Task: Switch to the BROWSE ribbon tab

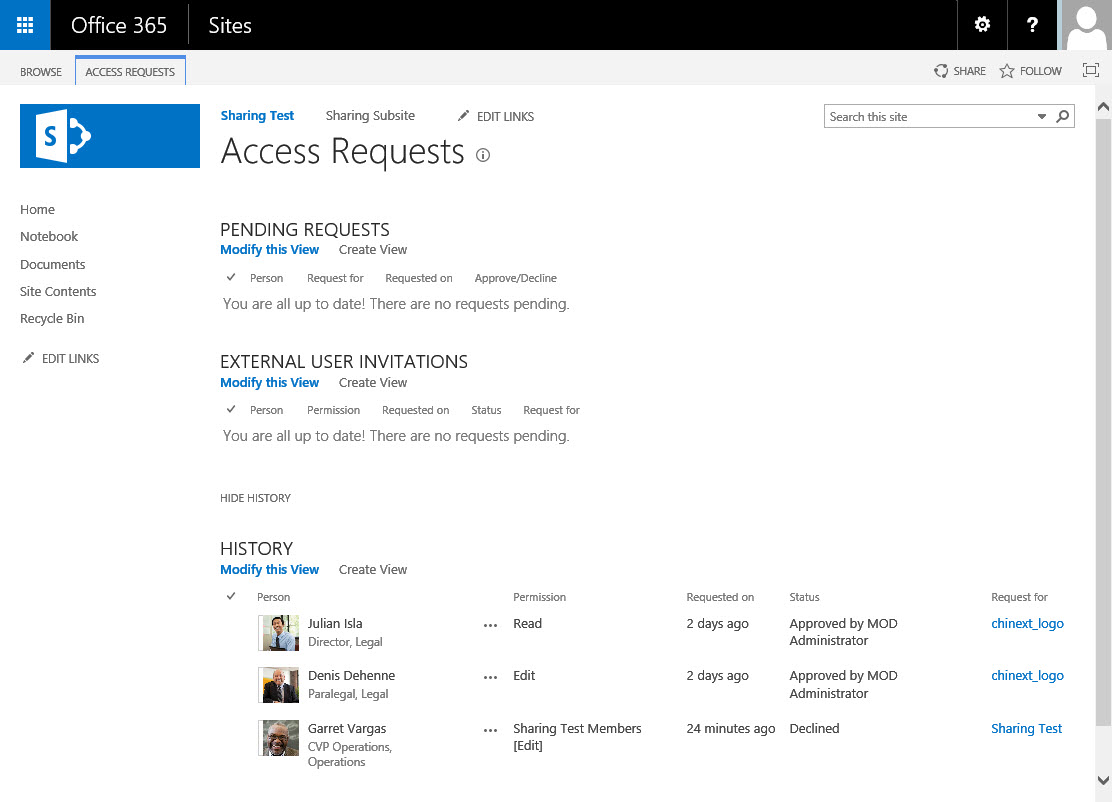Action: (41, 72)
